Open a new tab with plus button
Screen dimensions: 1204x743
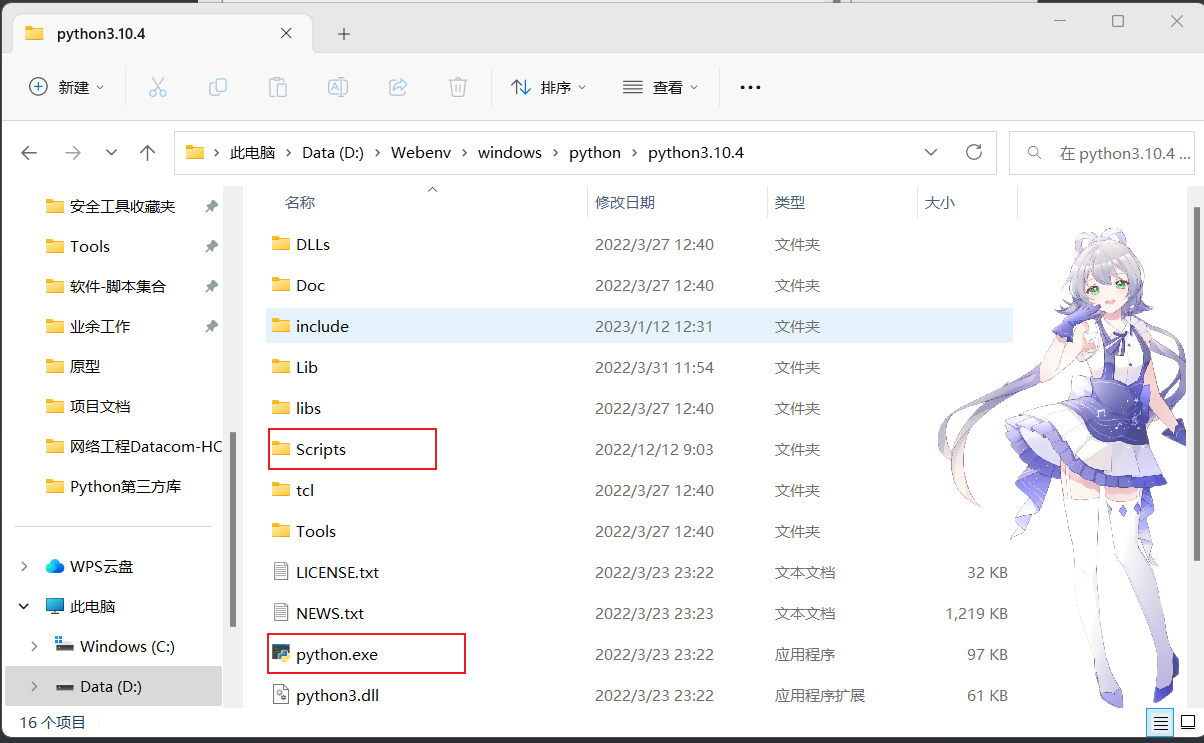click(x=344, y=34)
